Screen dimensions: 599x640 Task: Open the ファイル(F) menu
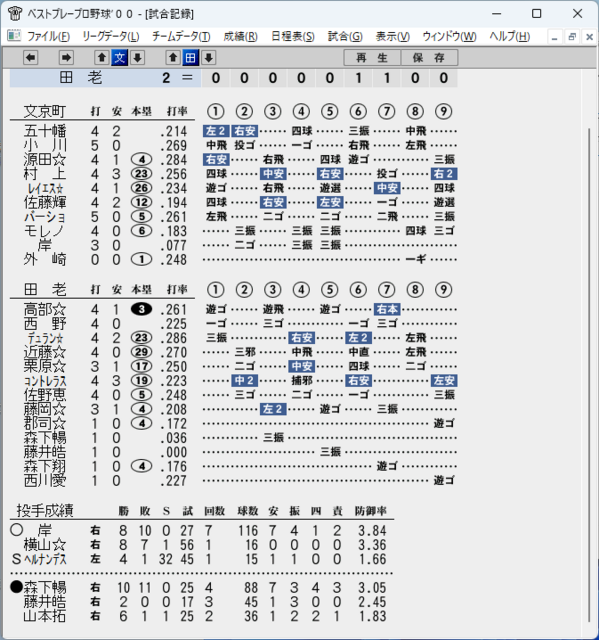click(x=48, y=36)
